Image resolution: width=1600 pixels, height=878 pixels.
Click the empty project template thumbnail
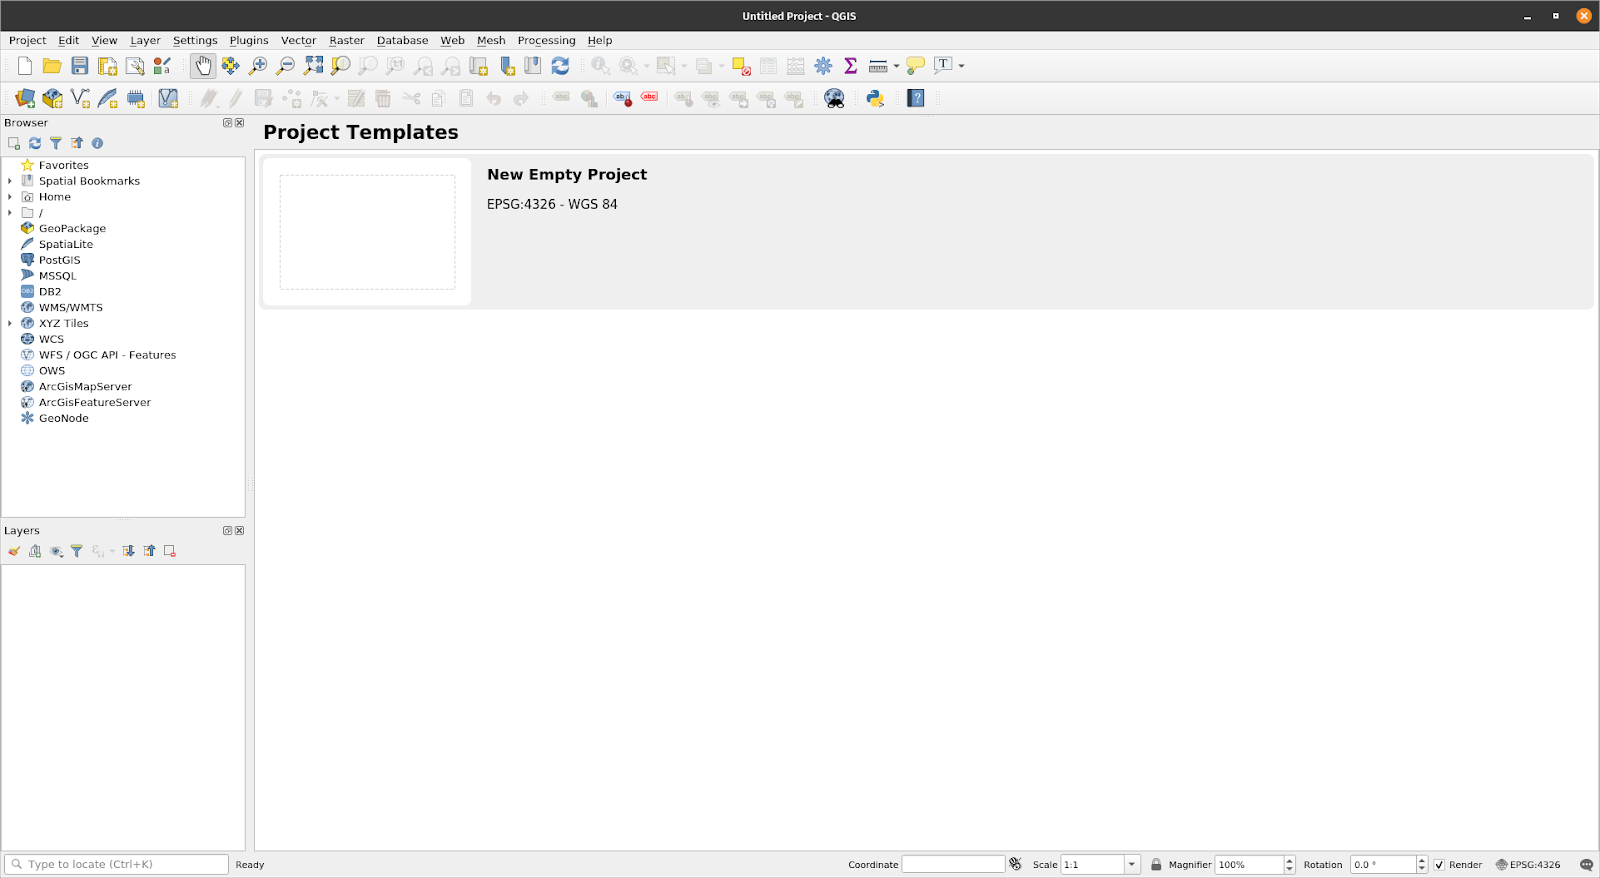point(367,232)
